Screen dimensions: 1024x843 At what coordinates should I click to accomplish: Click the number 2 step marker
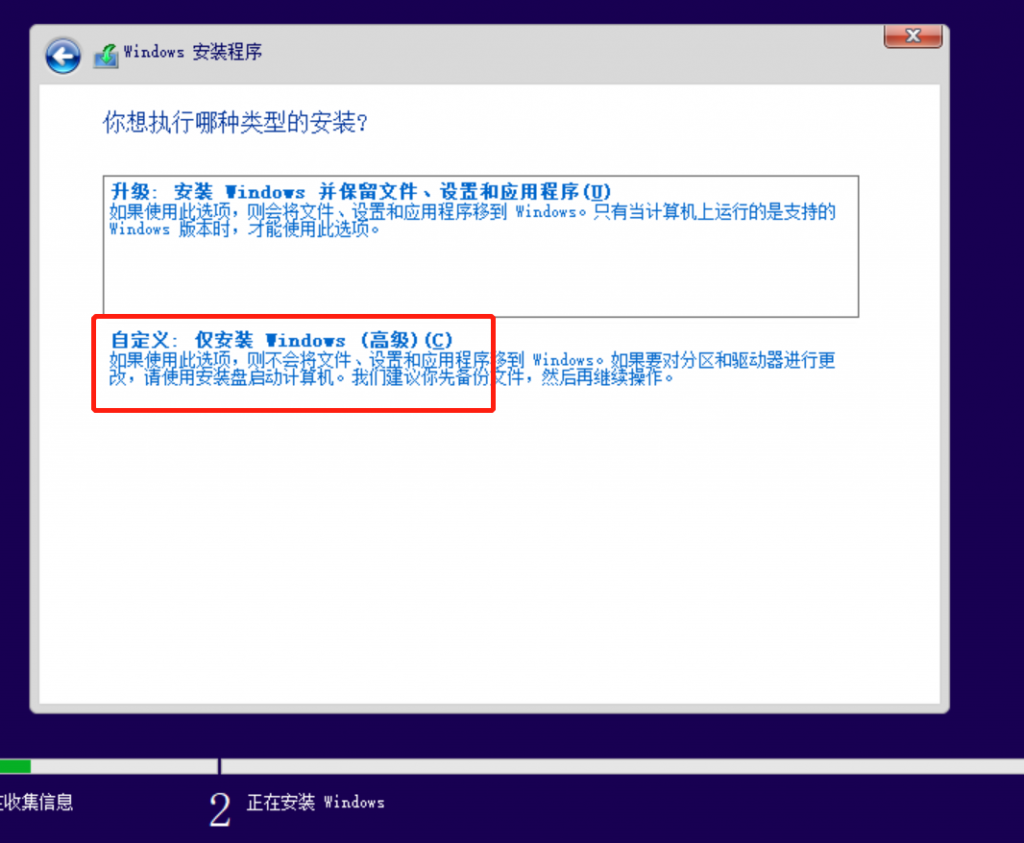[x=218, y=805]
